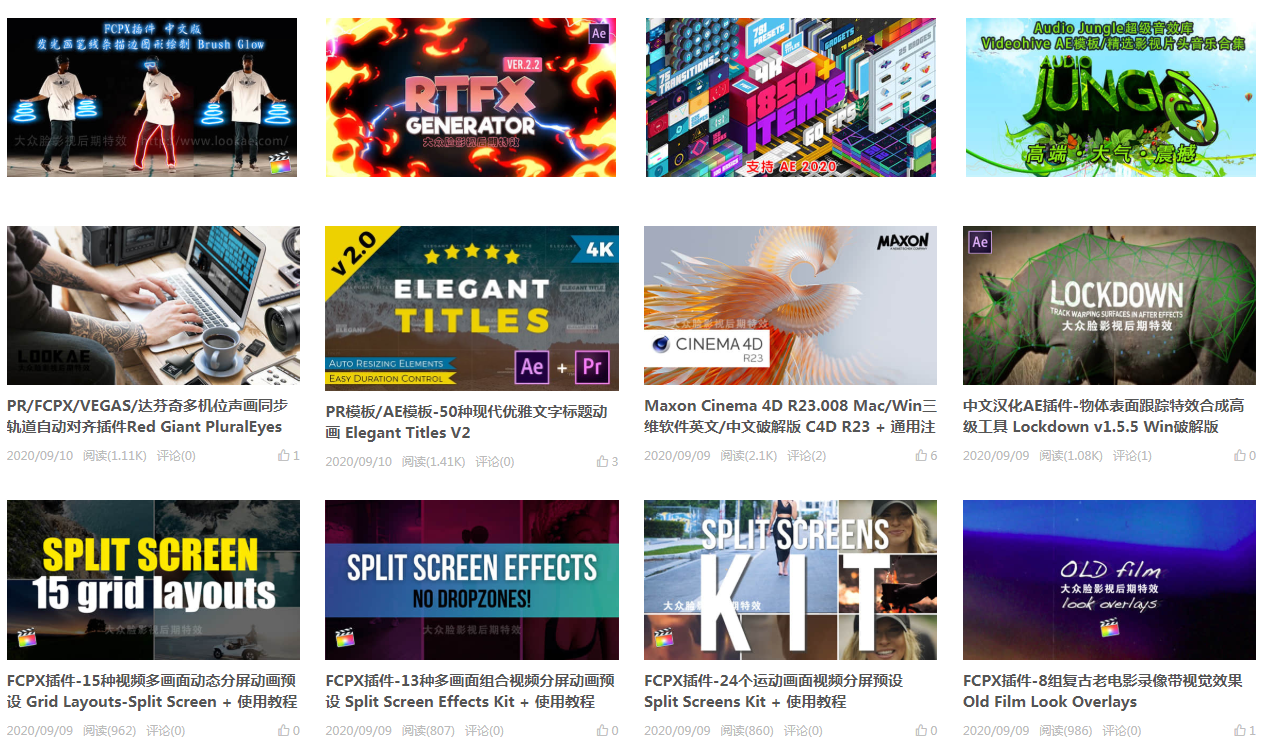Click the 2020/09/09 date under Grid Layouts post
This screenshot has height=752, width=1270.
click(x=40, y=731)
